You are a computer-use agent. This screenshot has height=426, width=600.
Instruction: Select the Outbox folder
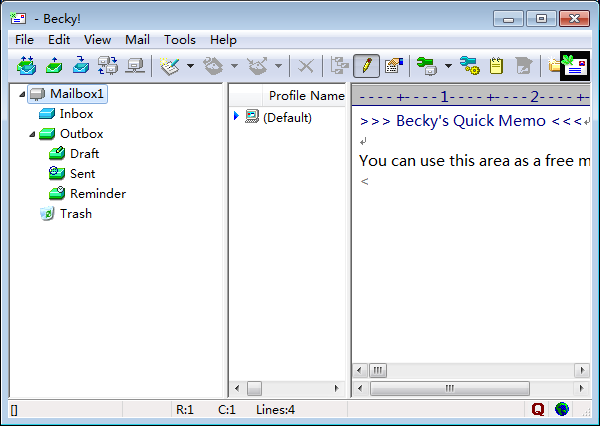coord(82,134)
